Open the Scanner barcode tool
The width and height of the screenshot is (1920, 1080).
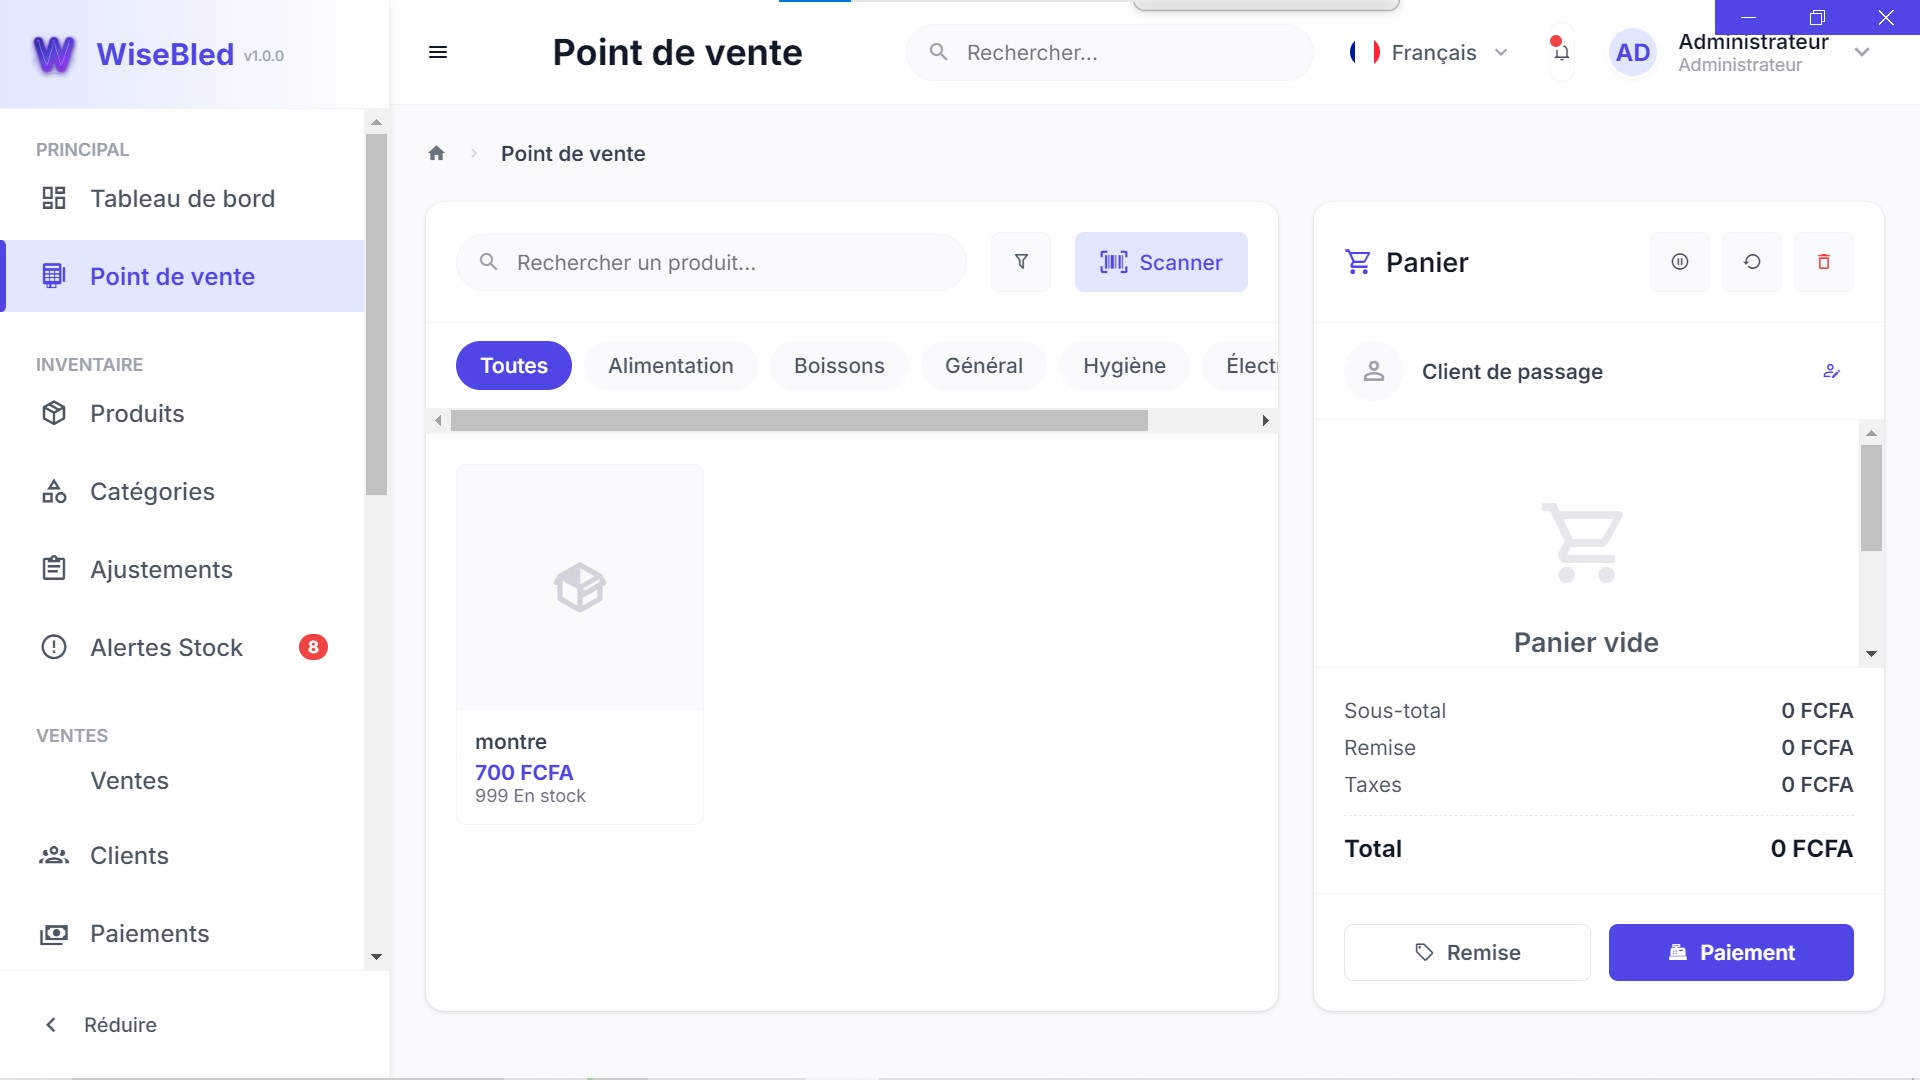tap(1160, 262)
